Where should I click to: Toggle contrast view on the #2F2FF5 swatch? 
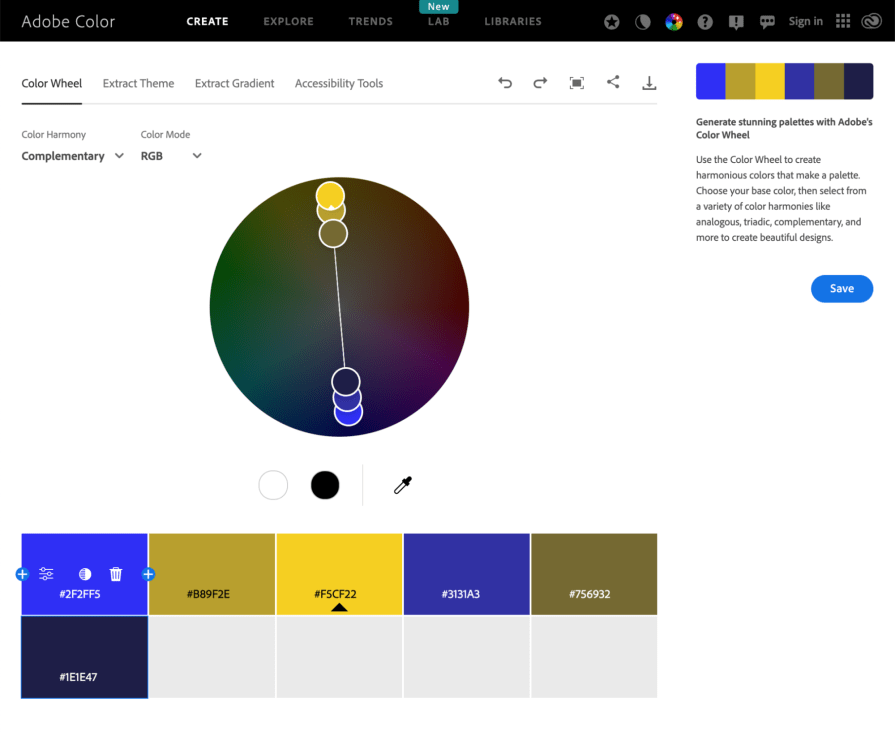85,574
